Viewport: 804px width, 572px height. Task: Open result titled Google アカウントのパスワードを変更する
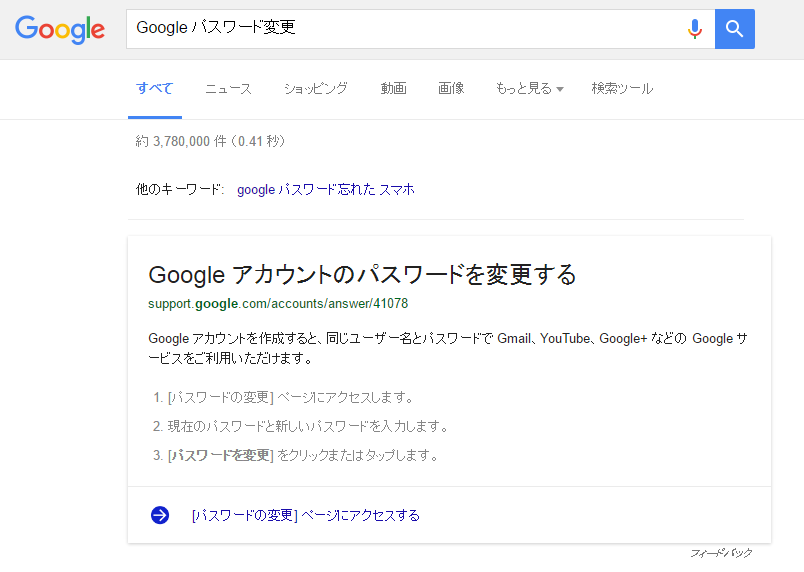click(x=362, y=274)
